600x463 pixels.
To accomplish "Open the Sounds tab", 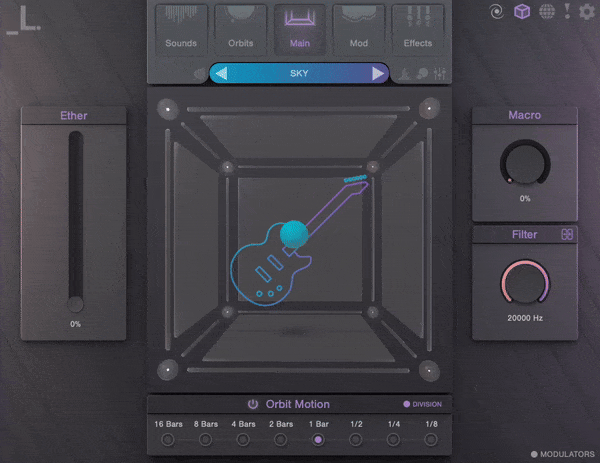I will (181, 28).
